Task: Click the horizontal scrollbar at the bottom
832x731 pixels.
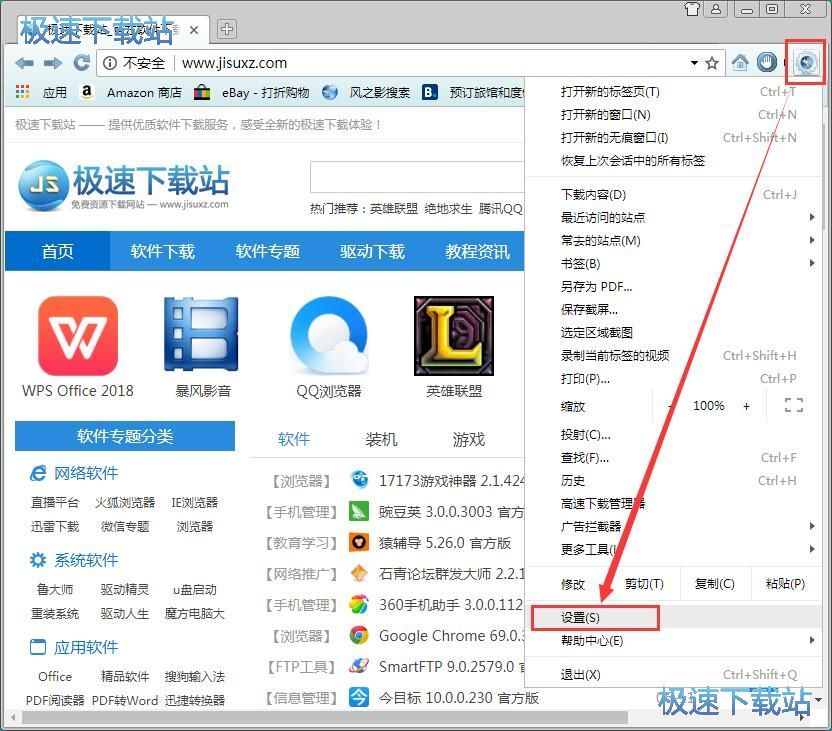Action: pos(325,718)
